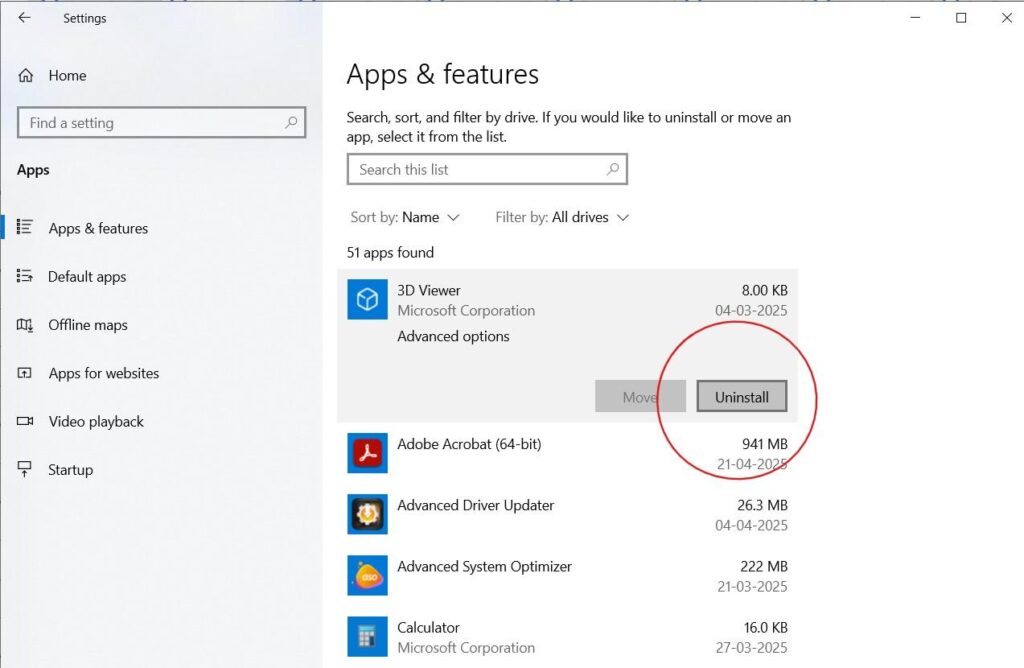Close the Settings window
Screen dimensions: 1024x668
tap(1006, 18)
